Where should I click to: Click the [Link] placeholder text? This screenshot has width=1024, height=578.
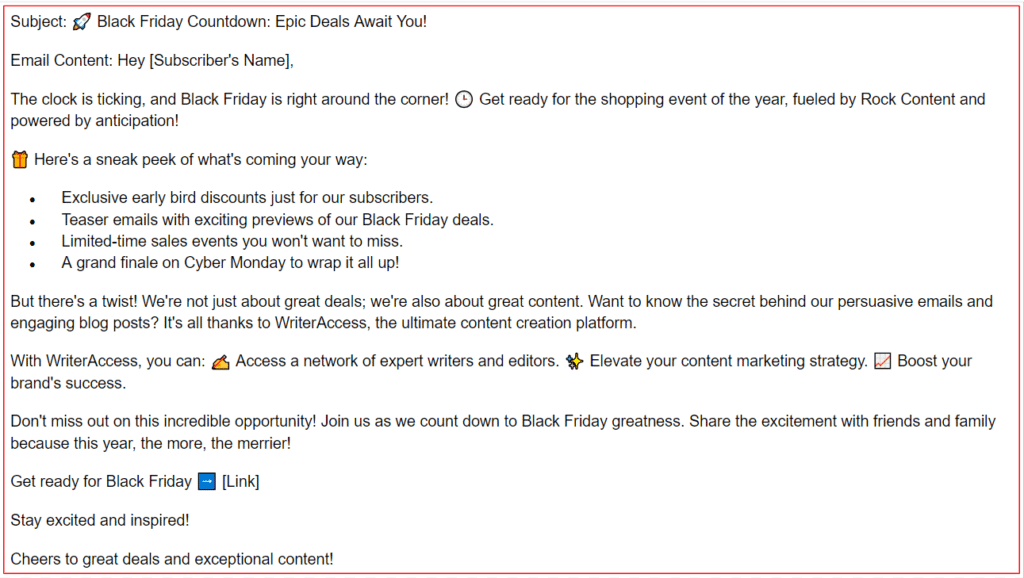240,482
